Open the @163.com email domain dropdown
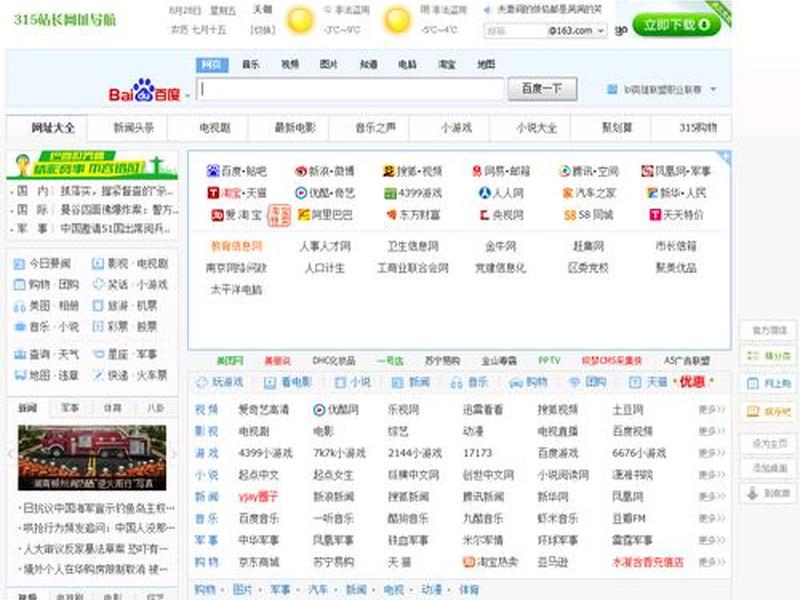The width and height of the screenshot is (800, 600). point(601,31)
